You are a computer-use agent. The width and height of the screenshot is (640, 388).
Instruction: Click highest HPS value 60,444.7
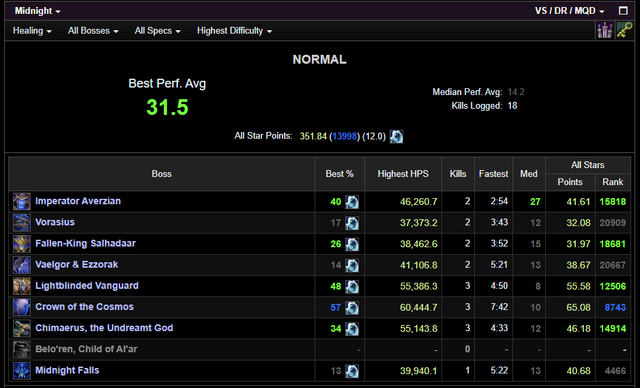pos(418,307)
